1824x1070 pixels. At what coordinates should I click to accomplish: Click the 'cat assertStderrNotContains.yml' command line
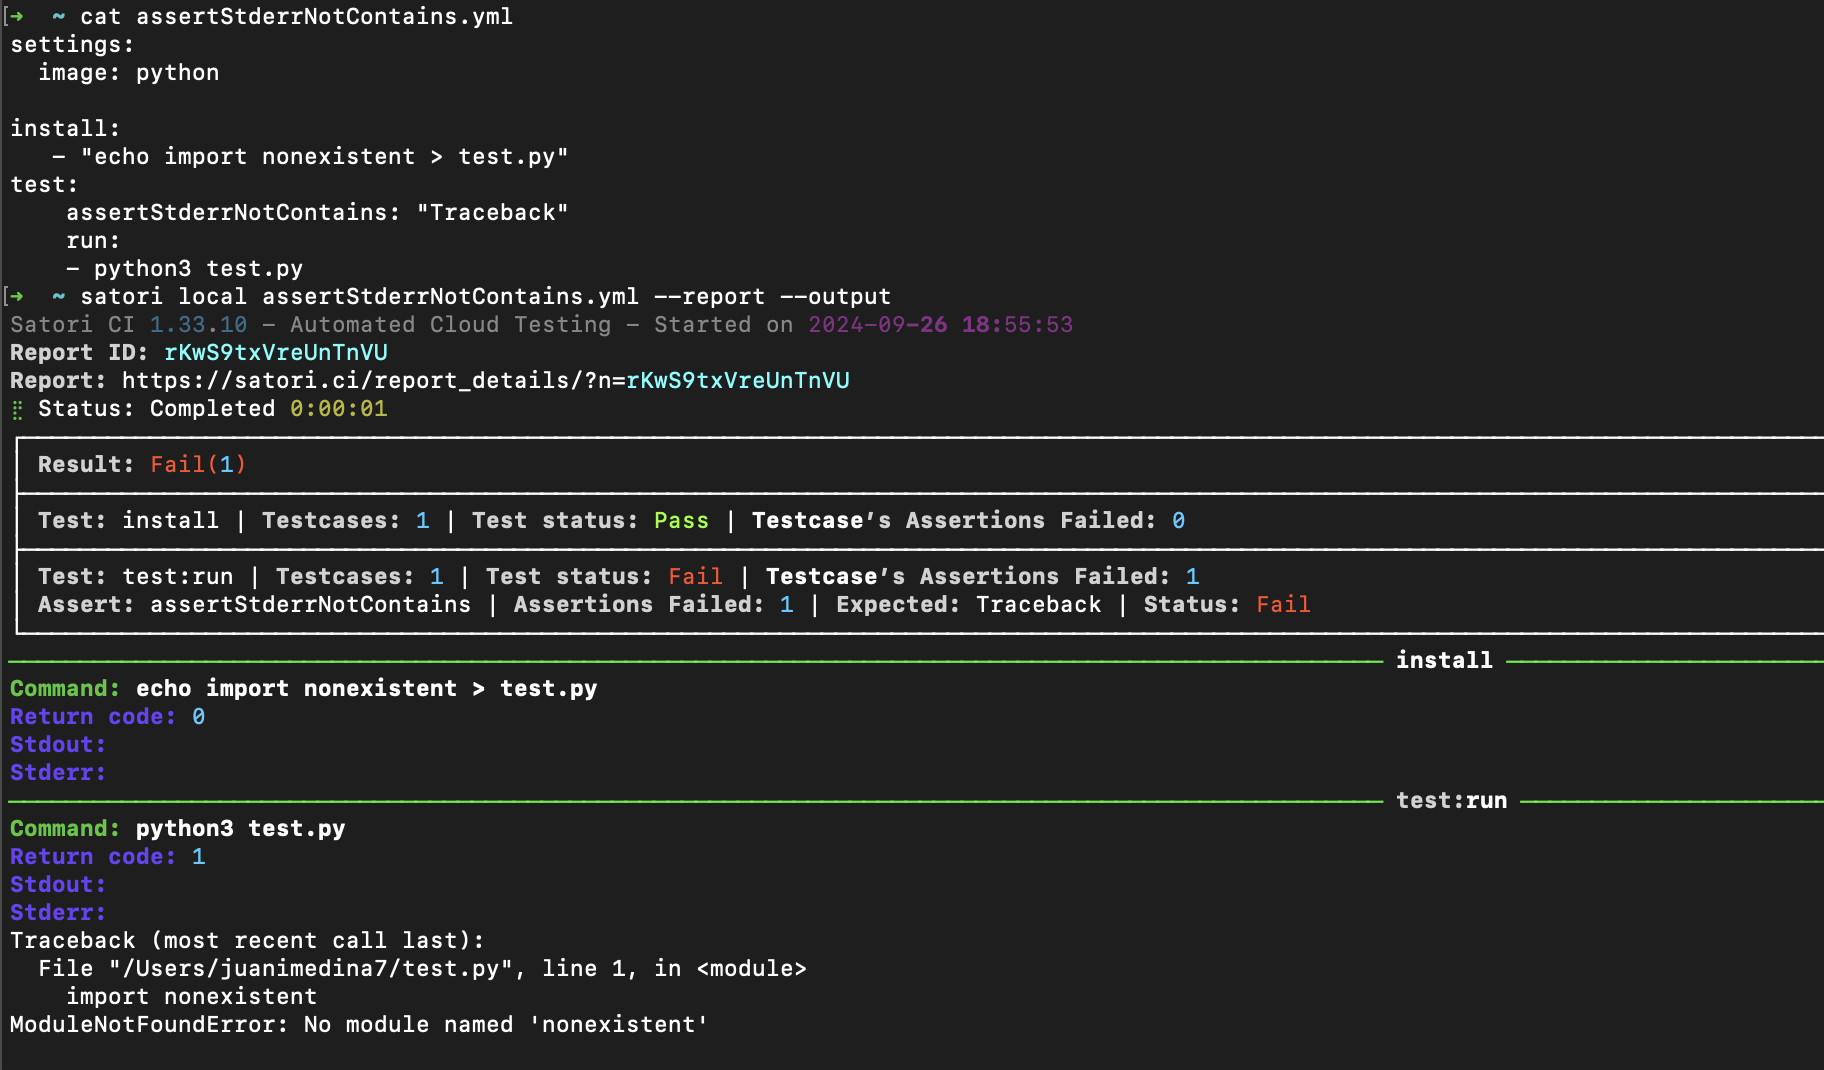coord(296,17)
